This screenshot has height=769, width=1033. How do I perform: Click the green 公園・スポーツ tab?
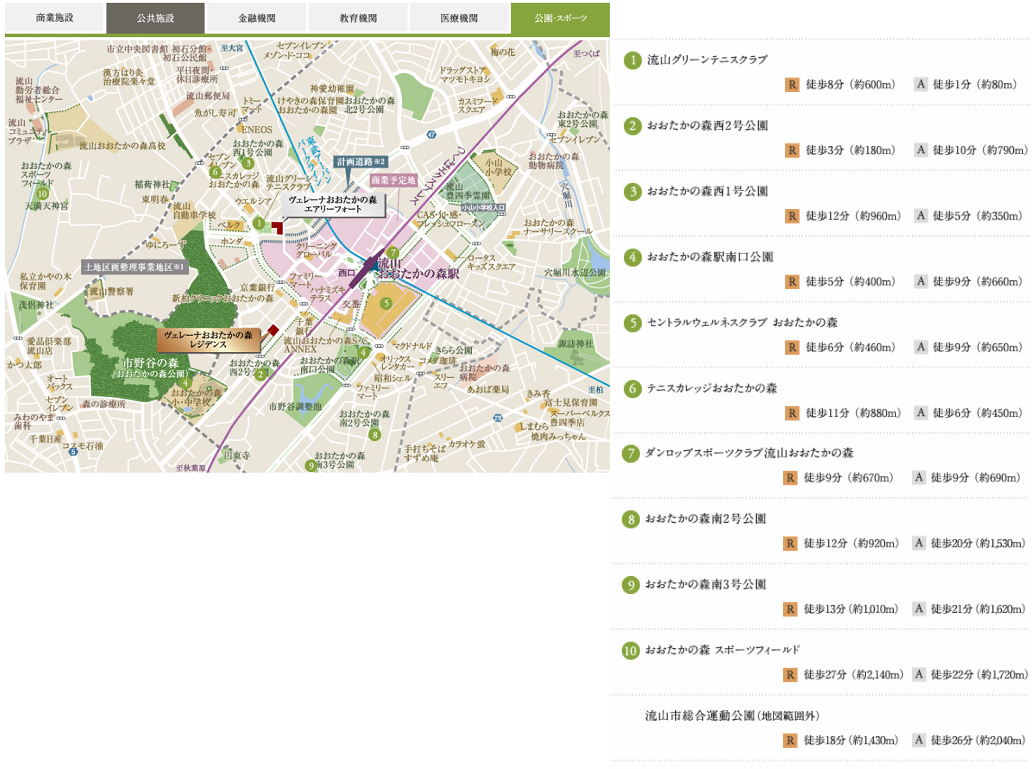click(560, 18)
